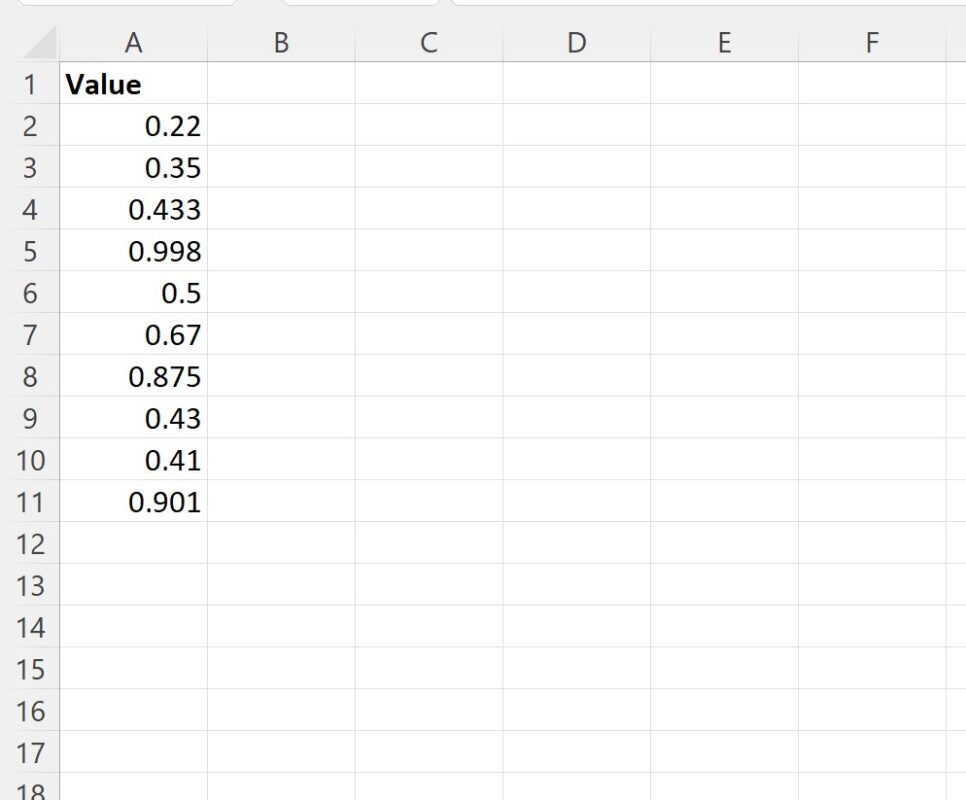Select column D header
Screen dimensions: 966x800
[576, 42]
